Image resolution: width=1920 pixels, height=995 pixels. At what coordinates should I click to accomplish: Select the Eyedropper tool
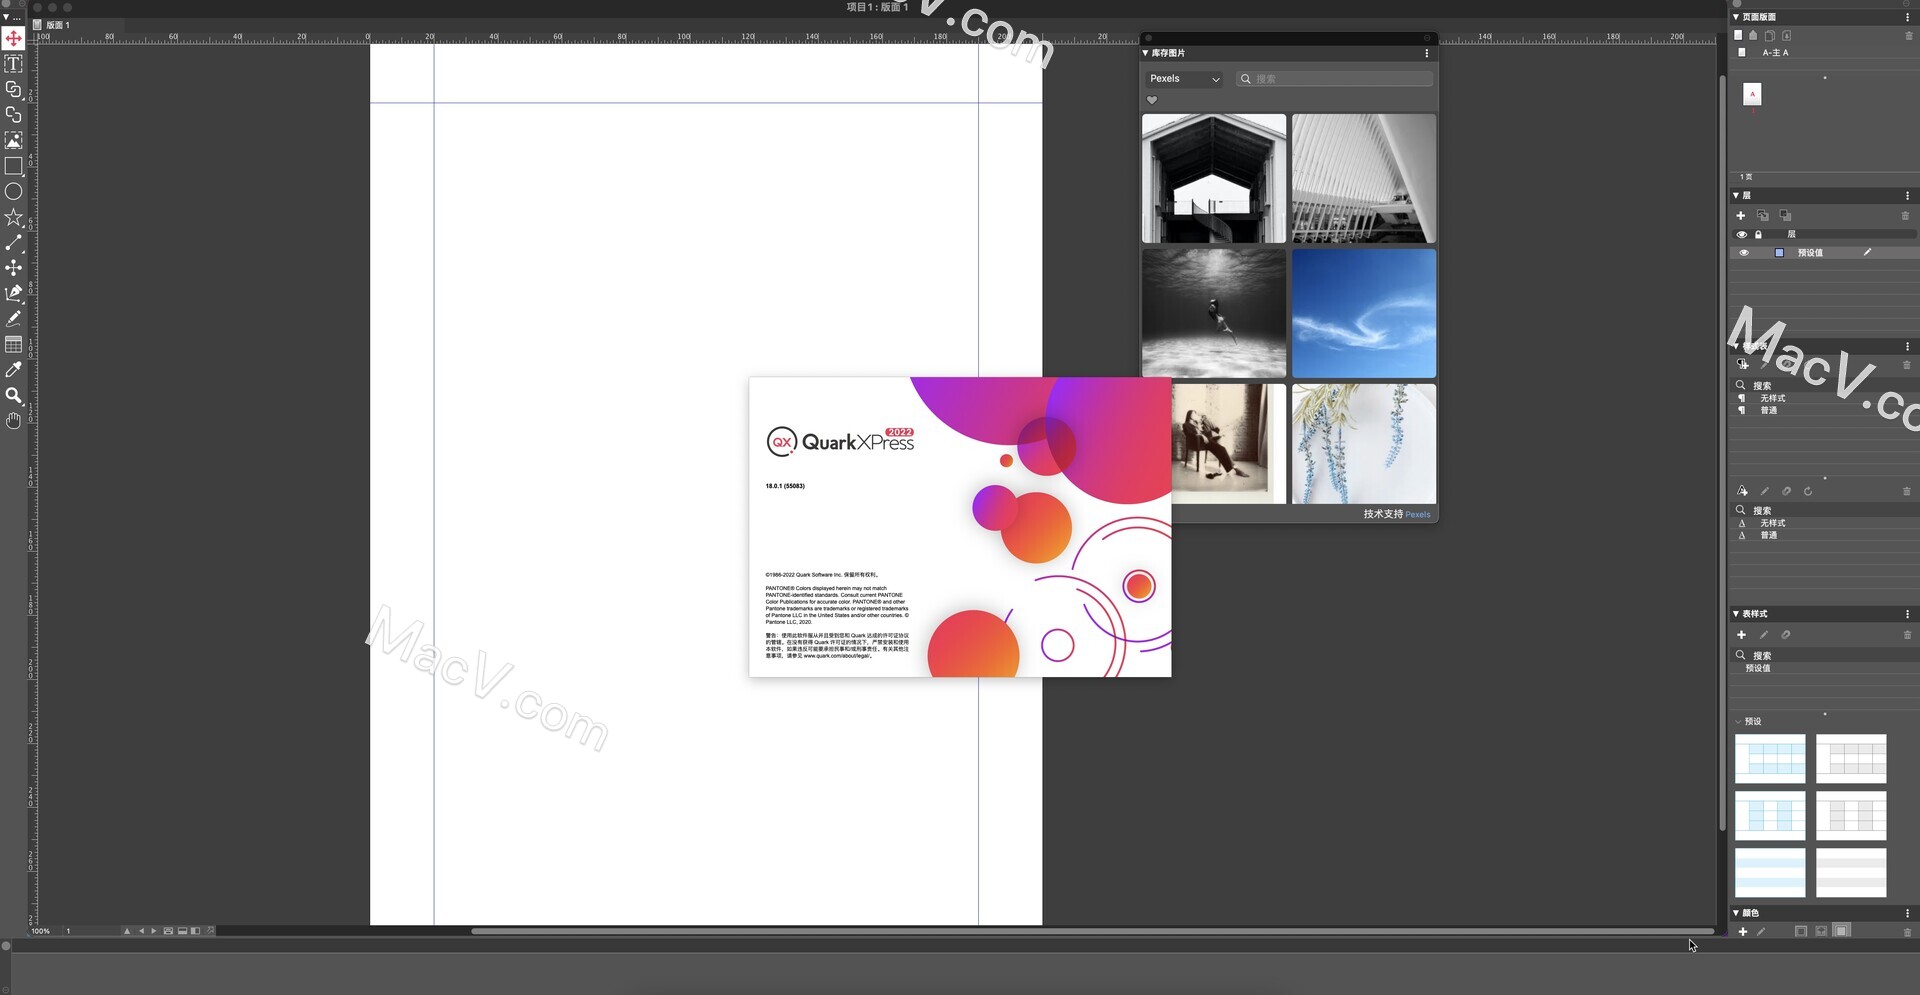pyautogui.click(x=13, y=370)
